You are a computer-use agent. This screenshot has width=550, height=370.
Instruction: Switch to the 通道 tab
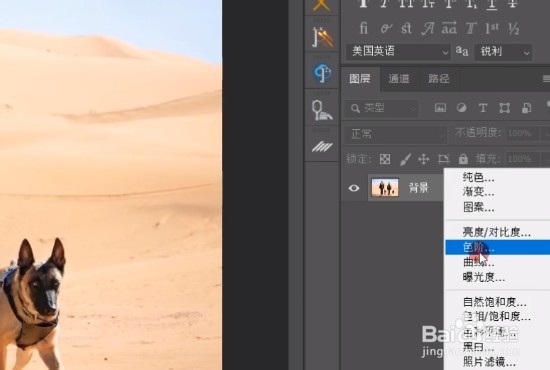coord(399,79)
